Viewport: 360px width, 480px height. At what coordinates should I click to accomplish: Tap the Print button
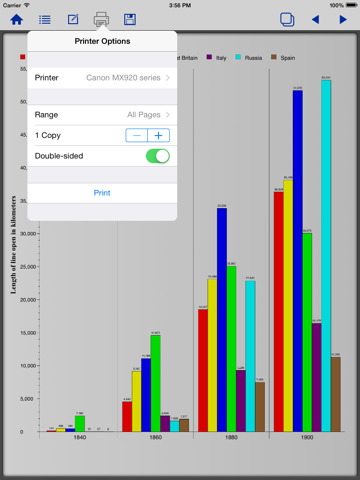tap(102, 193)
